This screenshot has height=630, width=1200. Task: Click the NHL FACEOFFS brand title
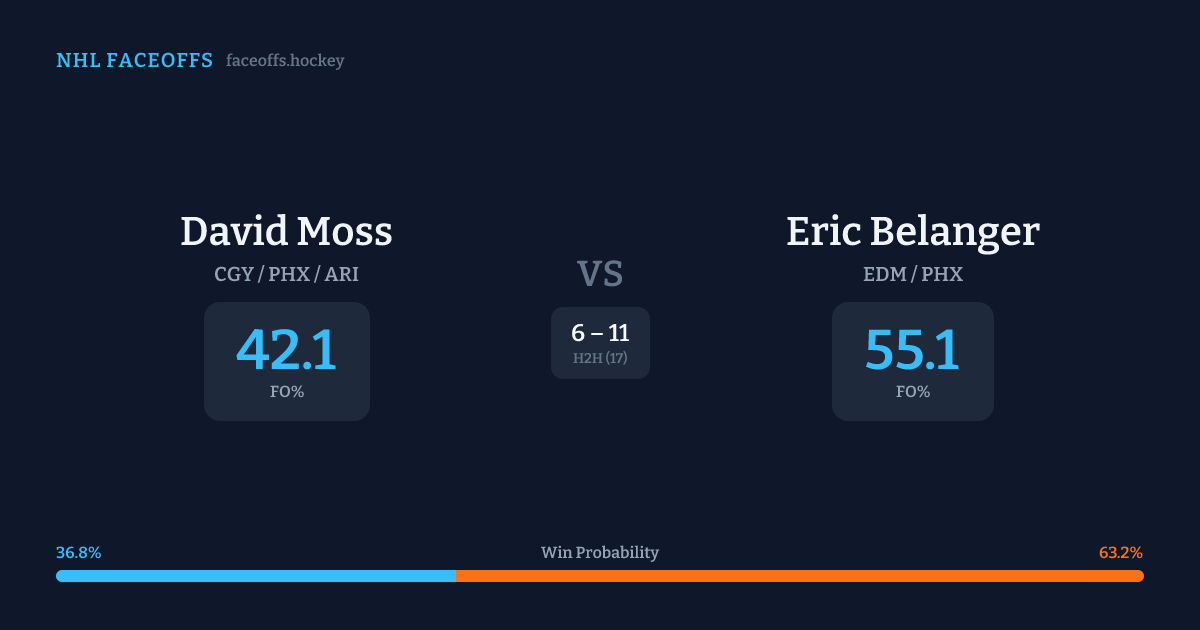pyautogui.click(x=134, y=61)
